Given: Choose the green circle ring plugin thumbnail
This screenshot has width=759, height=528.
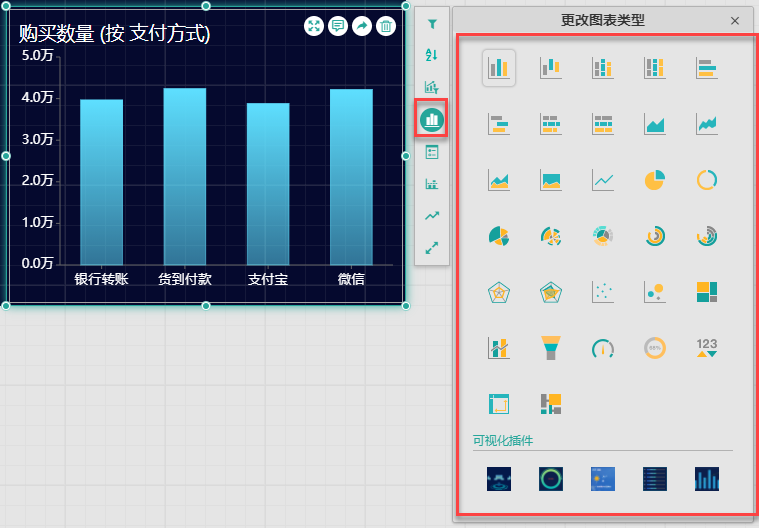Looking at the screenshot, I should click(x=551, y=479).
